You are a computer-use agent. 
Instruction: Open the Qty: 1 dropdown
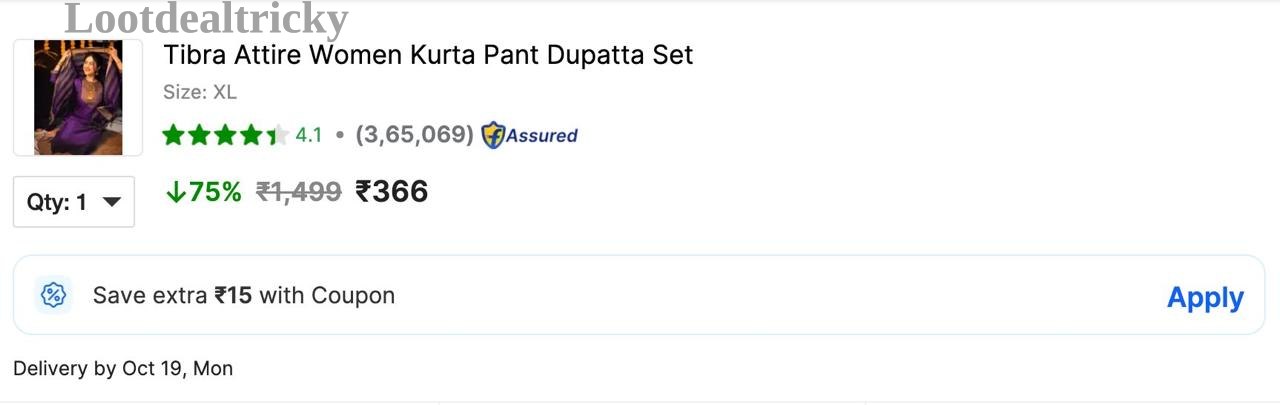[x=74, y=202]
